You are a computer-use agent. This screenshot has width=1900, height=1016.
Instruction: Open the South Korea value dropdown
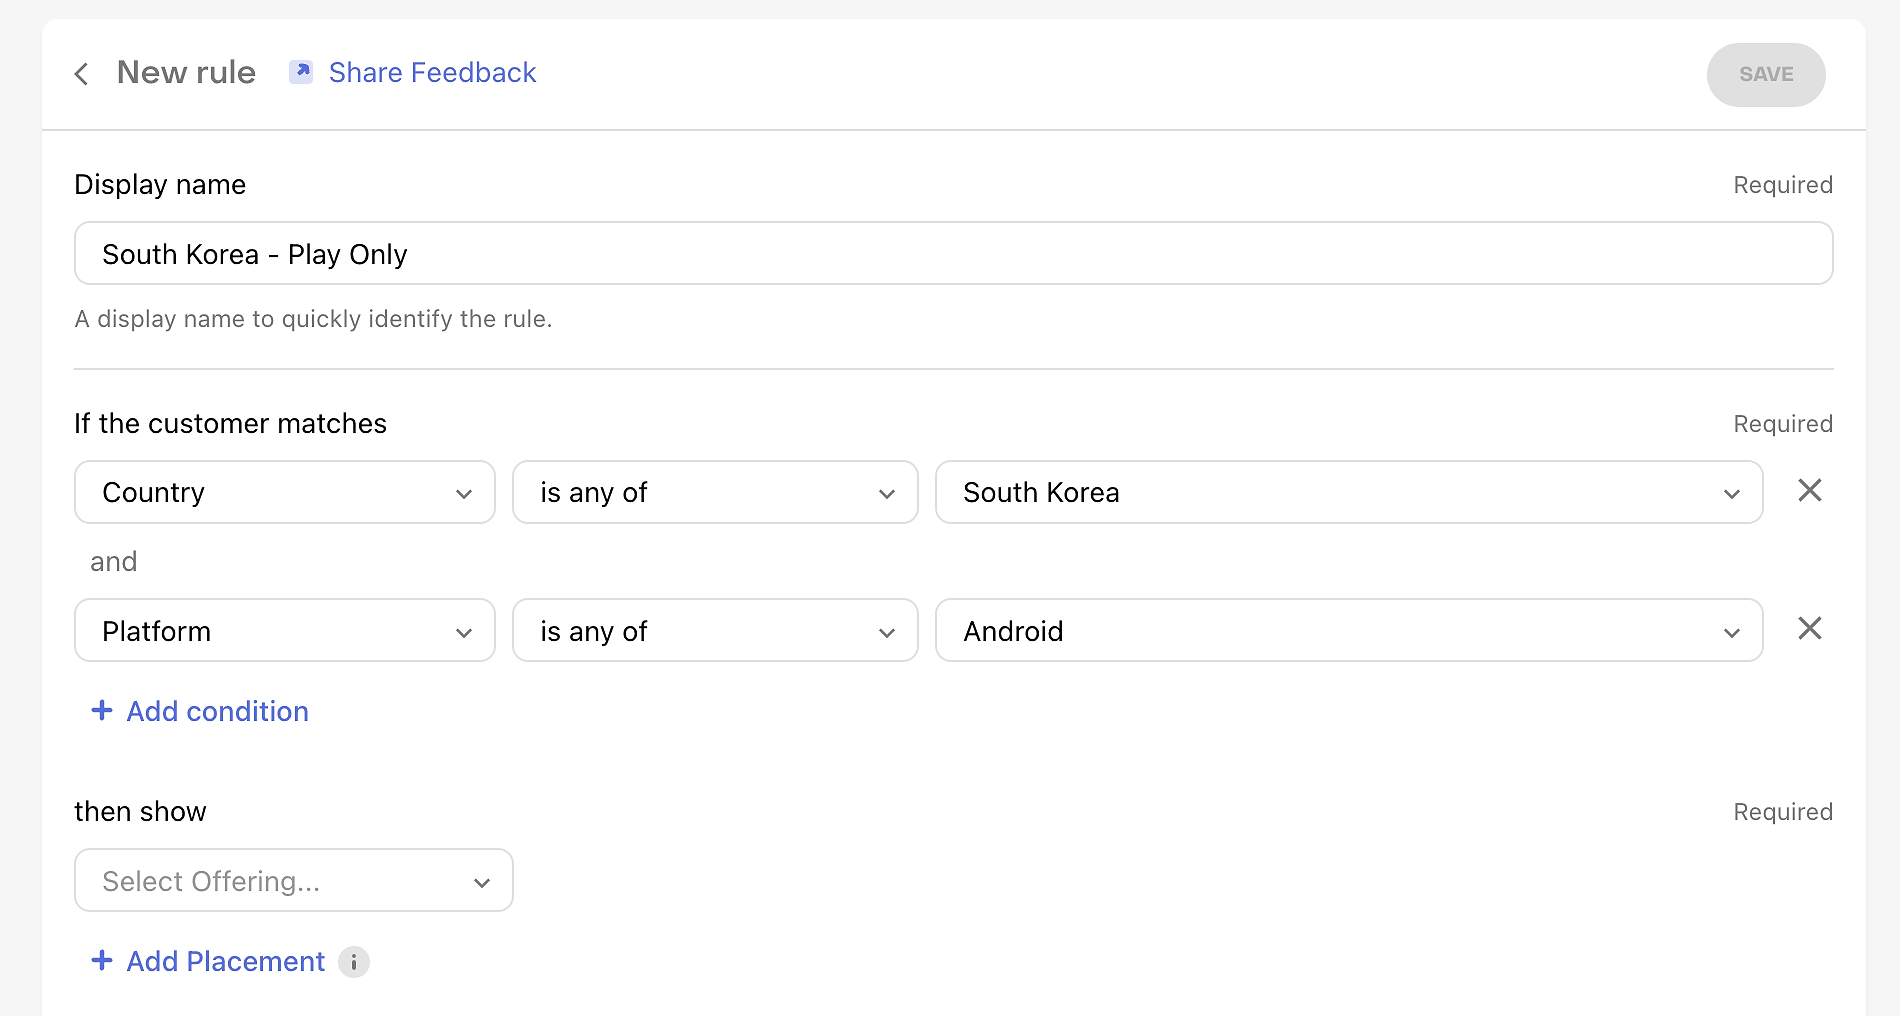tap(1349, 492)
